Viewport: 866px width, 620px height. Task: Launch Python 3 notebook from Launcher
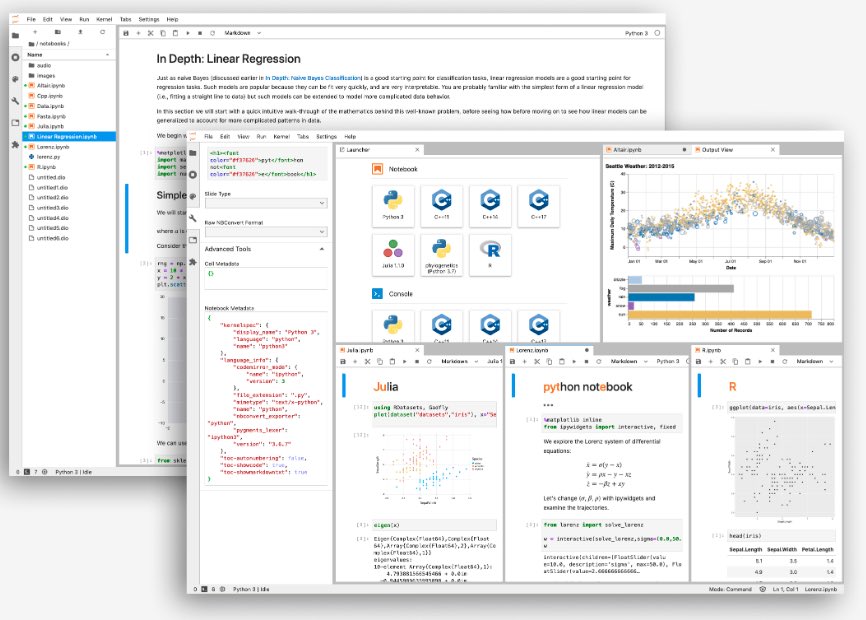pos(393,206)
